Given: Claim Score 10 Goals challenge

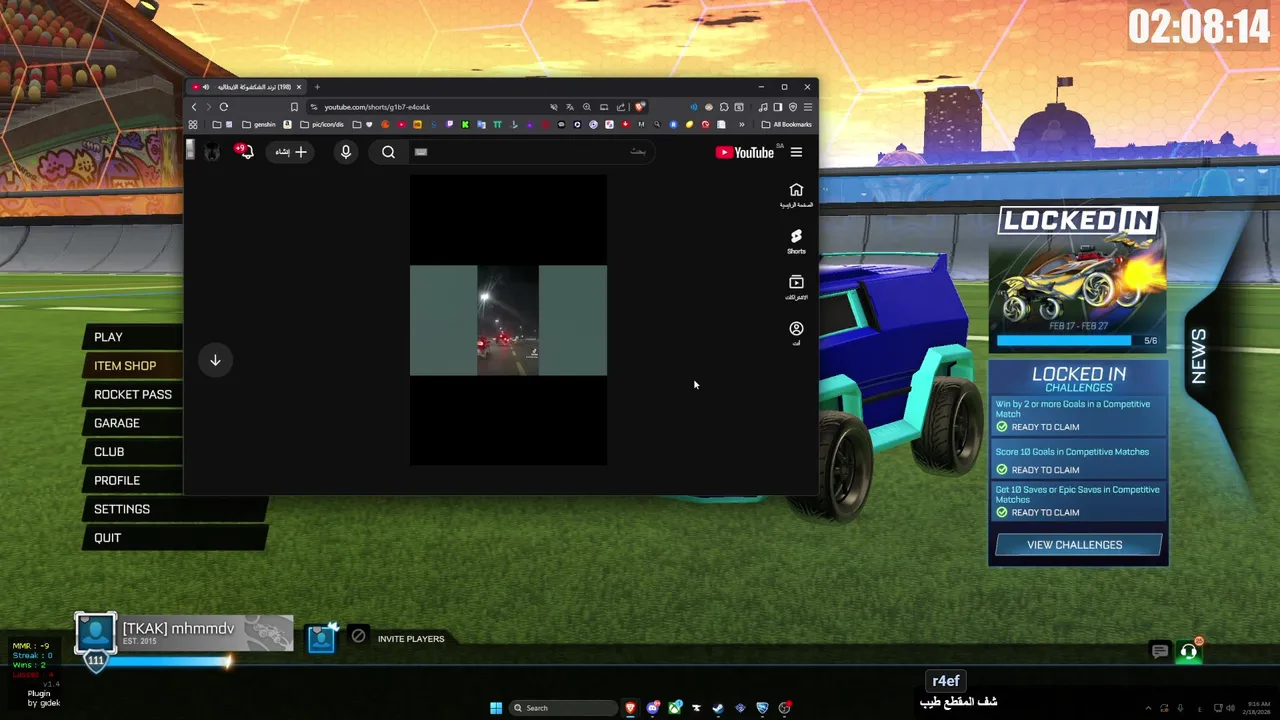Looking at the screenshot, I should 1079,460.
